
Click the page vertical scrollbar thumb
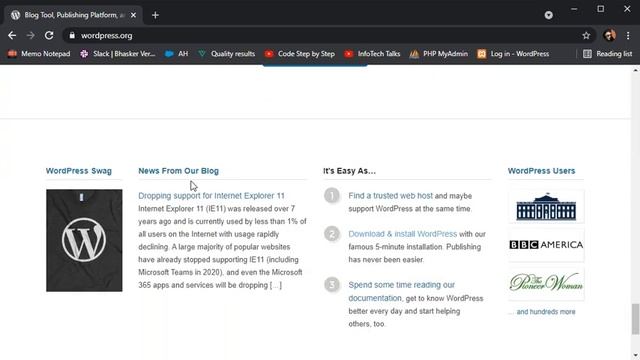pos(635,319)
